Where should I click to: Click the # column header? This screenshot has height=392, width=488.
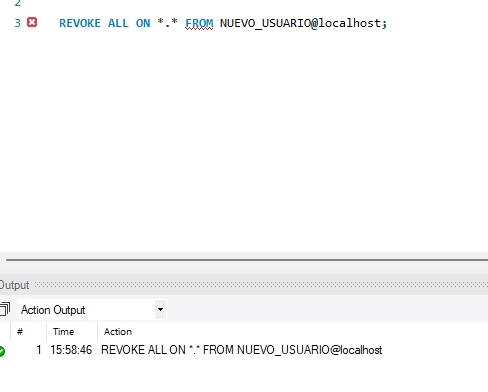tap(20, 332)
